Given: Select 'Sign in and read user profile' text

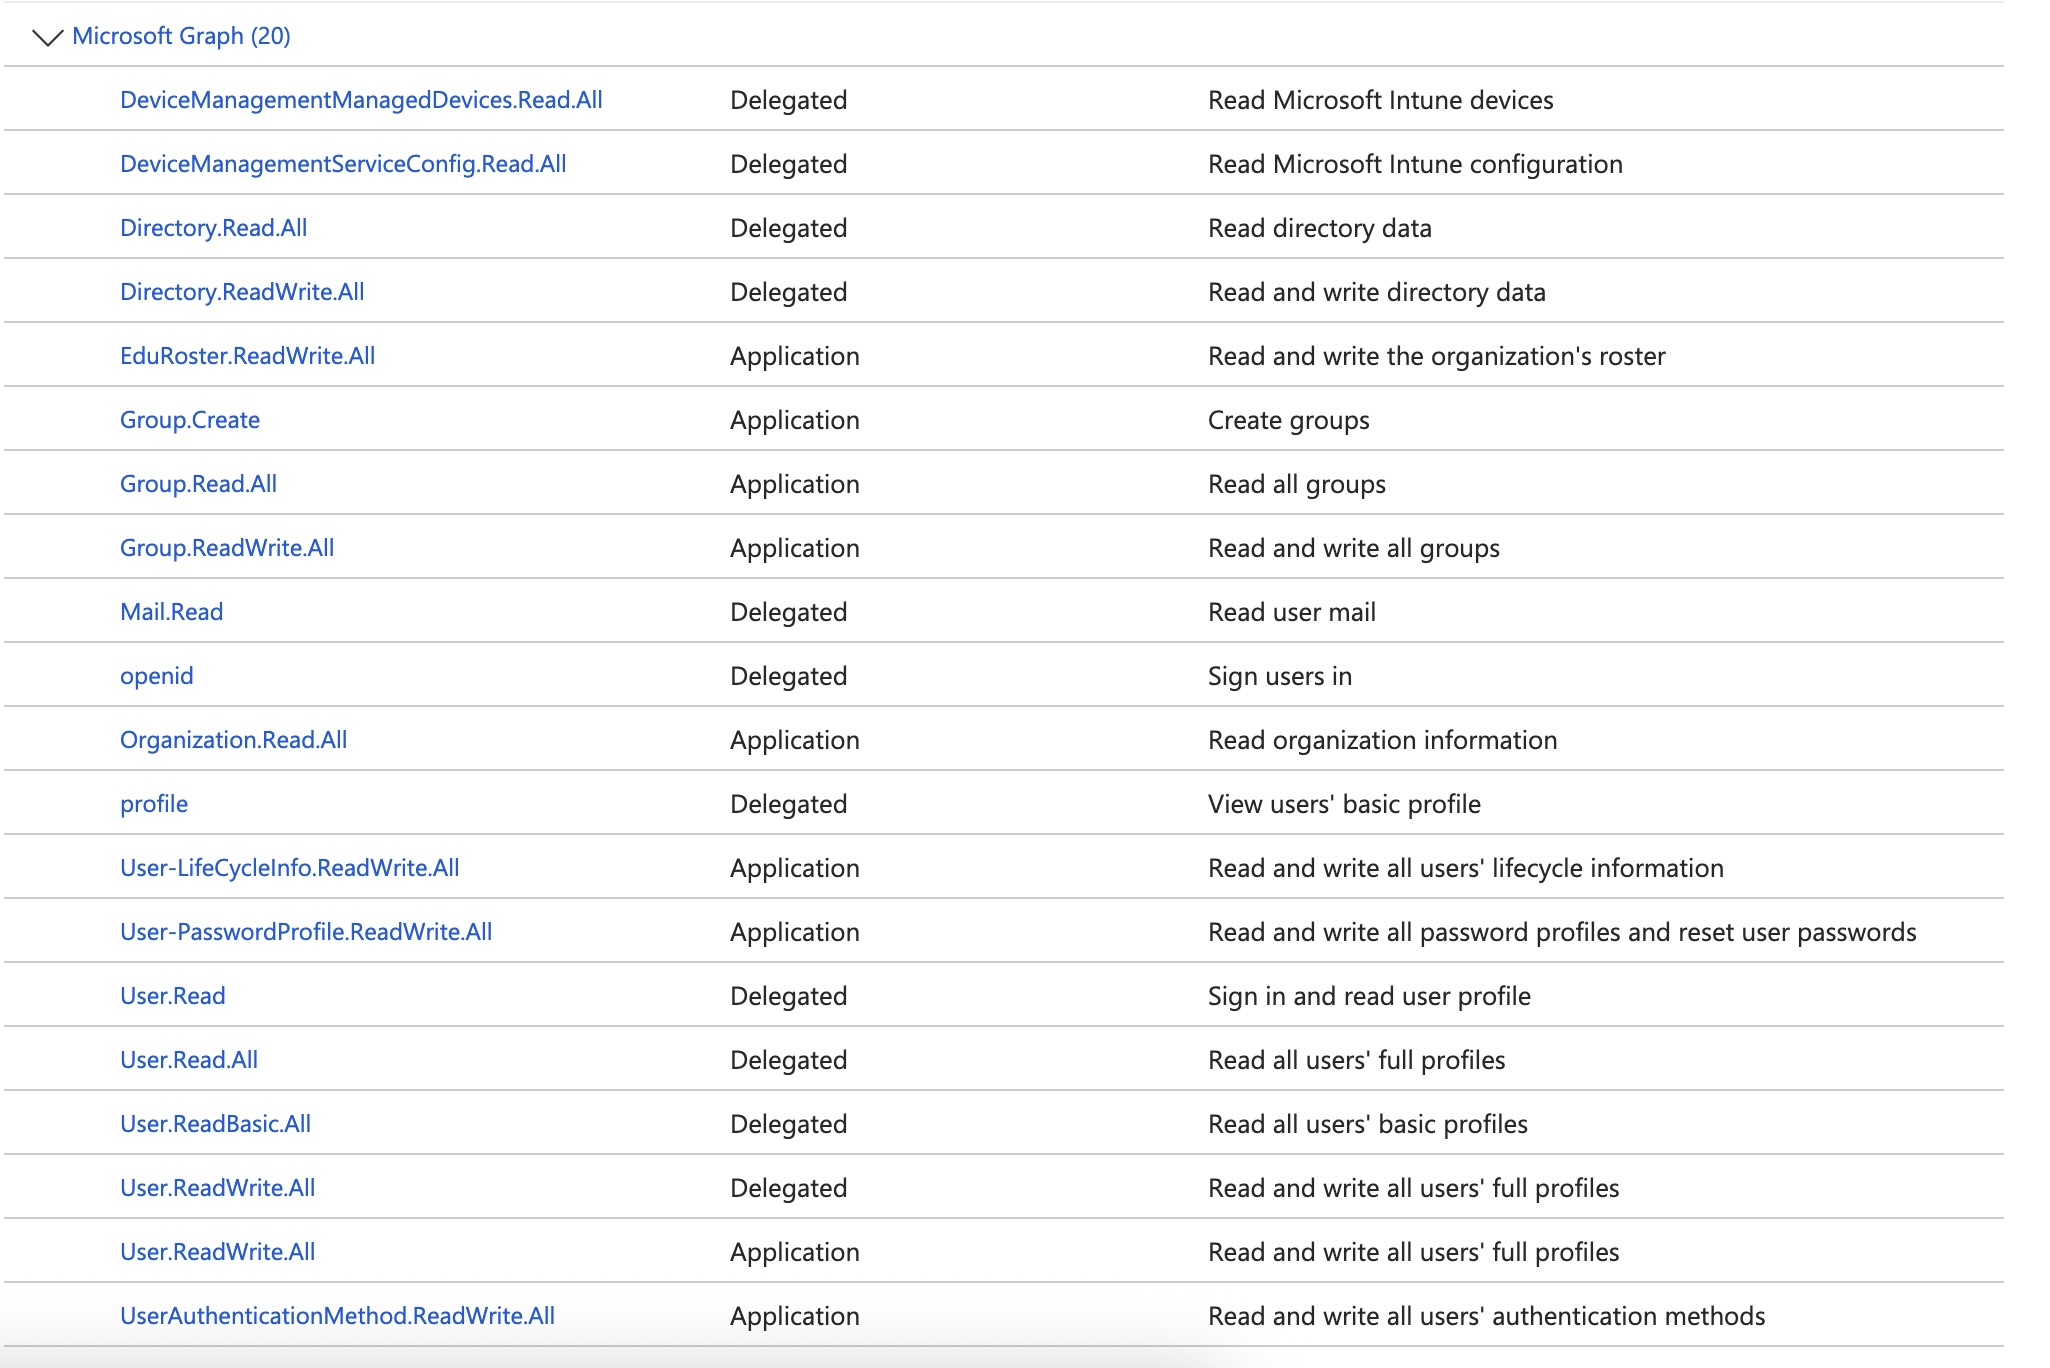Looking at the screenshot, I should pyautogui.click(x=1369, y=996).
